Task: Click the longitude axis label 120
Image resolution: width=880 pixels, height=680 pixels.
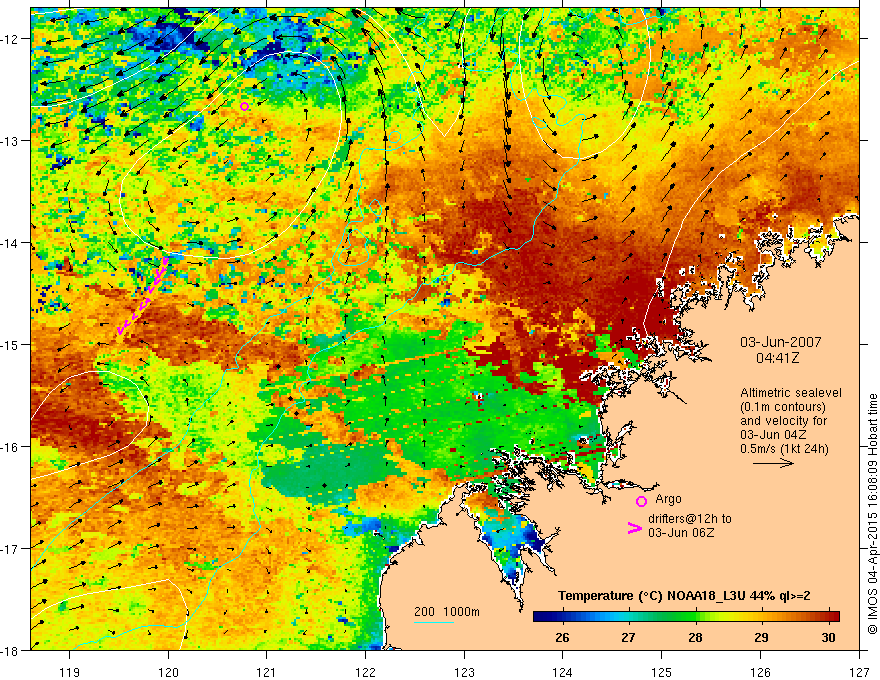Action: coord(168,672)
